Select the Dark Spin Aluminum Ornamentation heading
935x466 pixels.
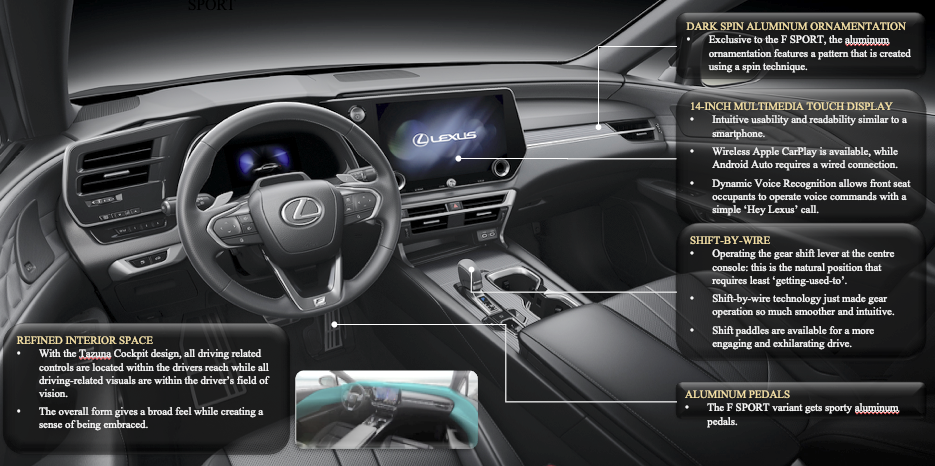[x=796, y=26]
